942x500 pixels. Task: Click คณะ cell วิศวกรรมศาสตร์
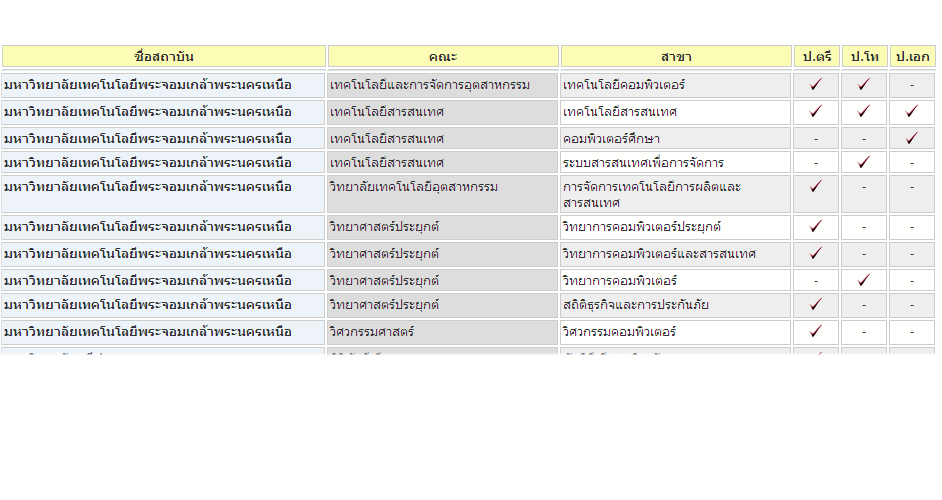click(x=443, y=332)
